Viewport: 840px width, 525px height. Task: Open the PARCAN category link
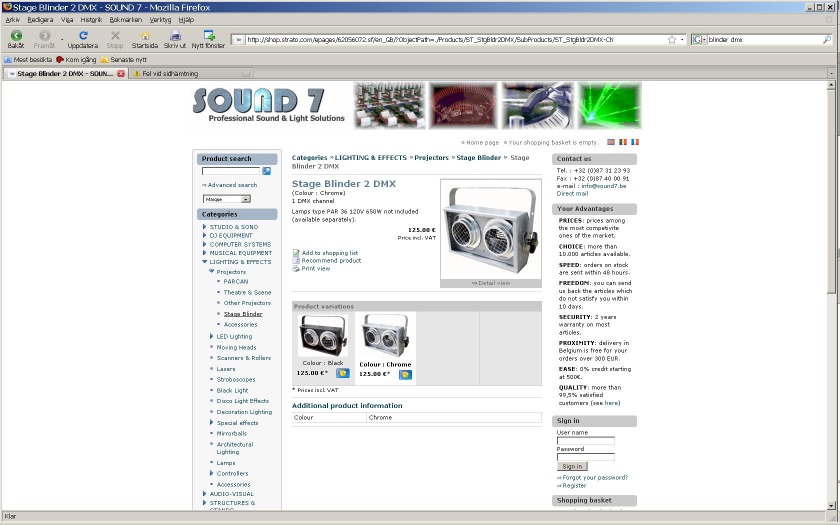click(x=236, y=281)
